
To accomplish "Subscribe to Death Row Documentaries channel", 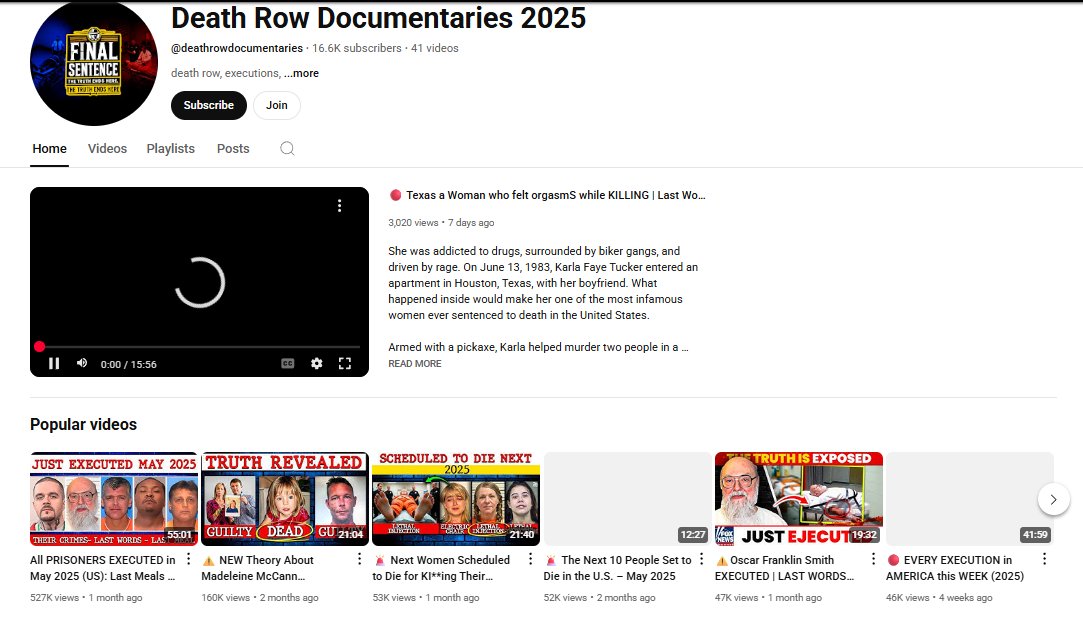I will [x=209, y=105].
